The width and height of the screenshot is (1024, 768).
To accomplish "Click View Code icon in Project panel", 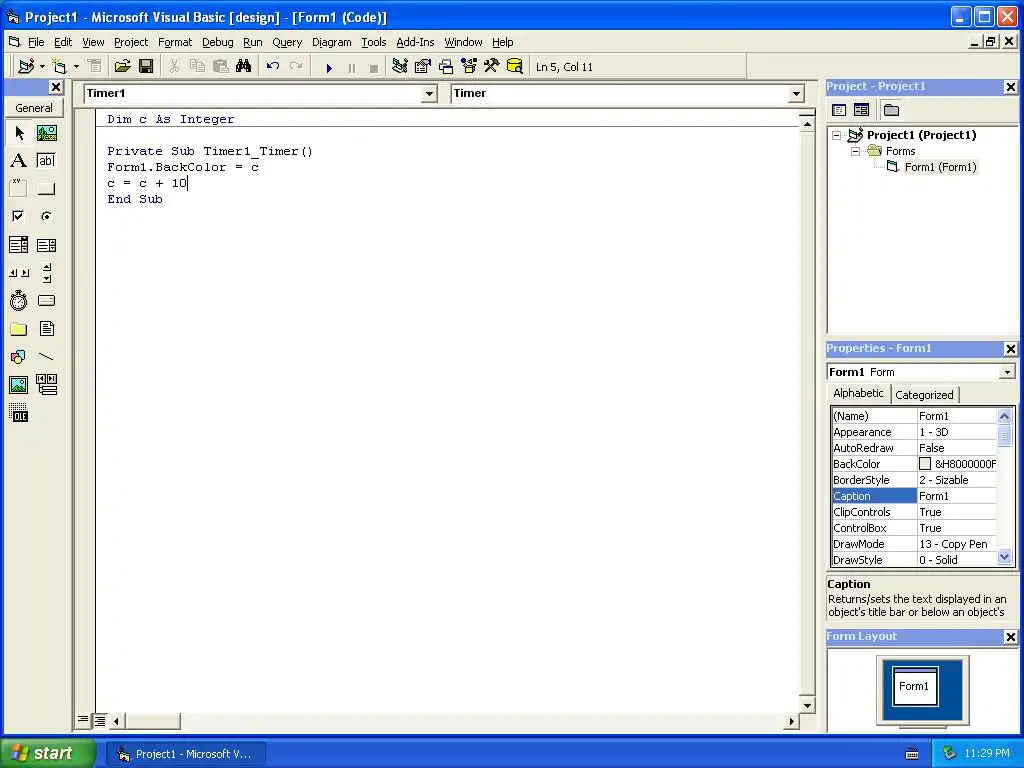I will (839, 110).
